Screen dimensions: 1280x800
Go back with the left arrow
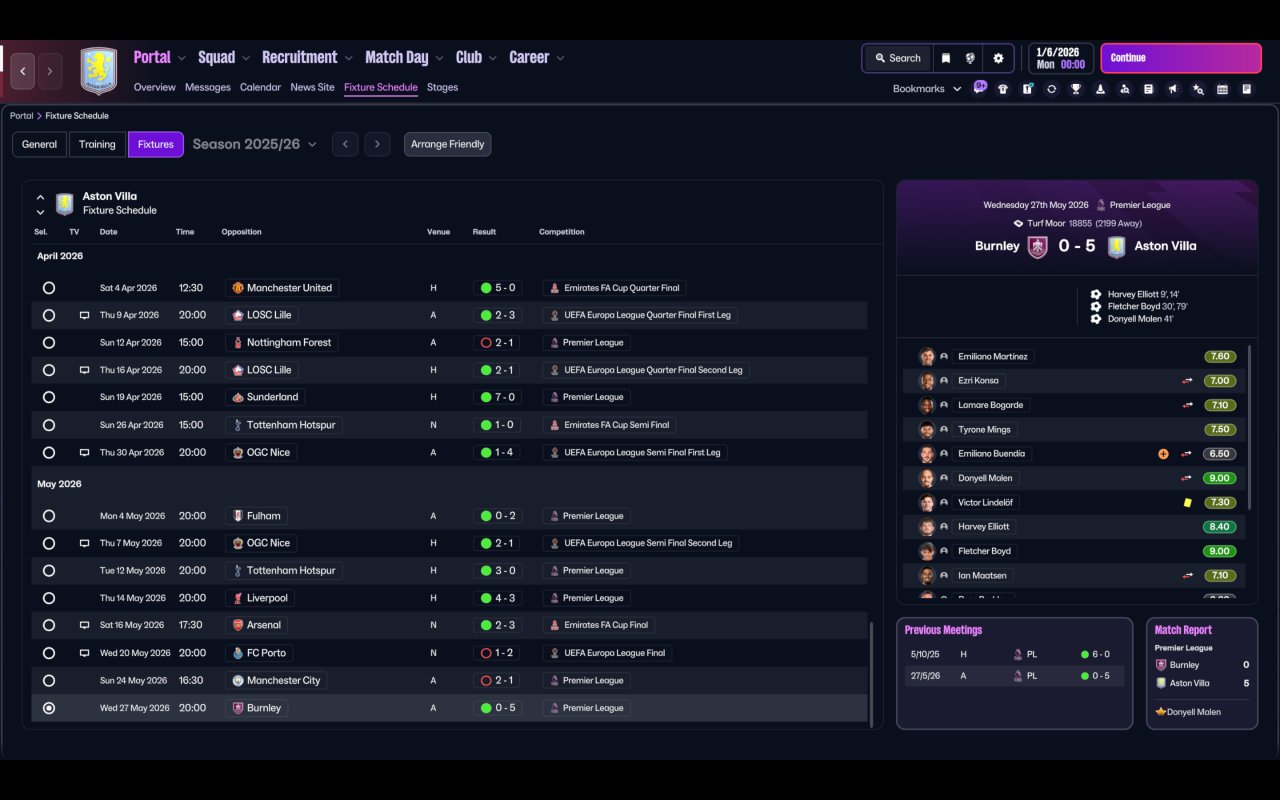[23, 71]
